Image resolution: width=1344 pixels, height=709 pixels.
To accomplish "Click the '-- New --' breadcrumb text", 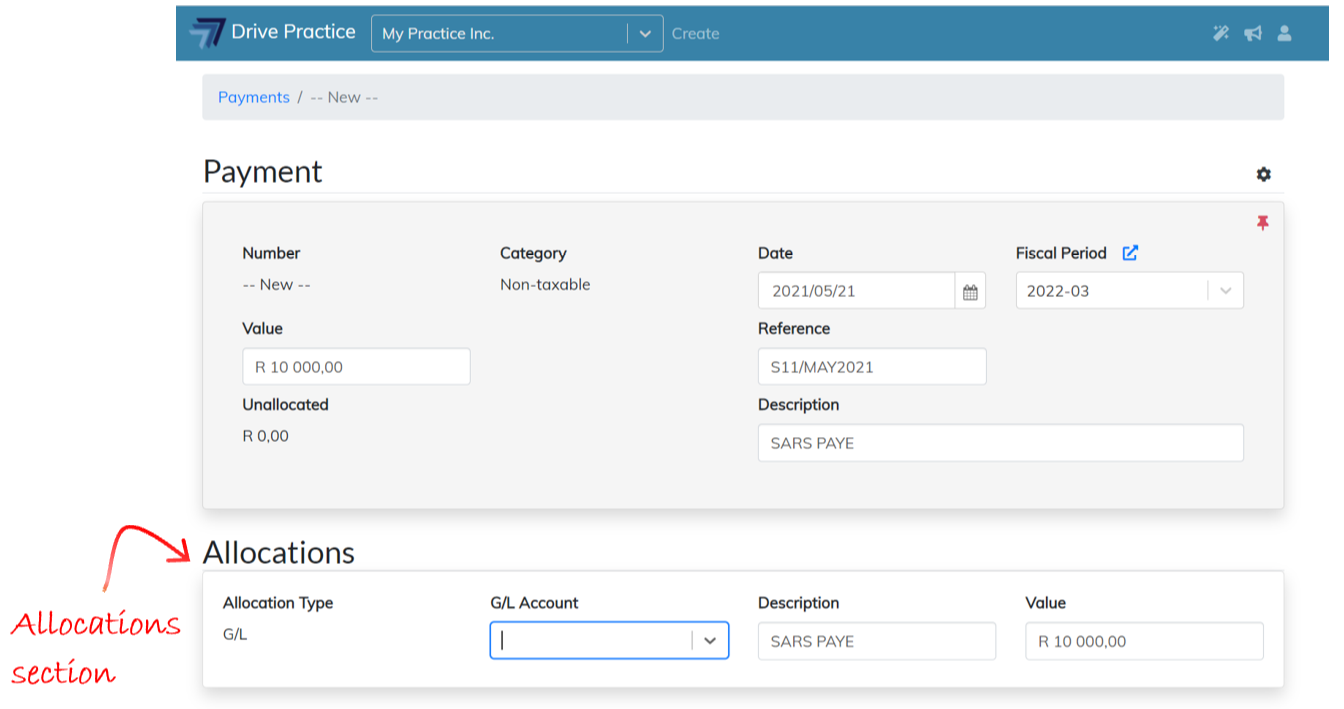I will [344, 97].
